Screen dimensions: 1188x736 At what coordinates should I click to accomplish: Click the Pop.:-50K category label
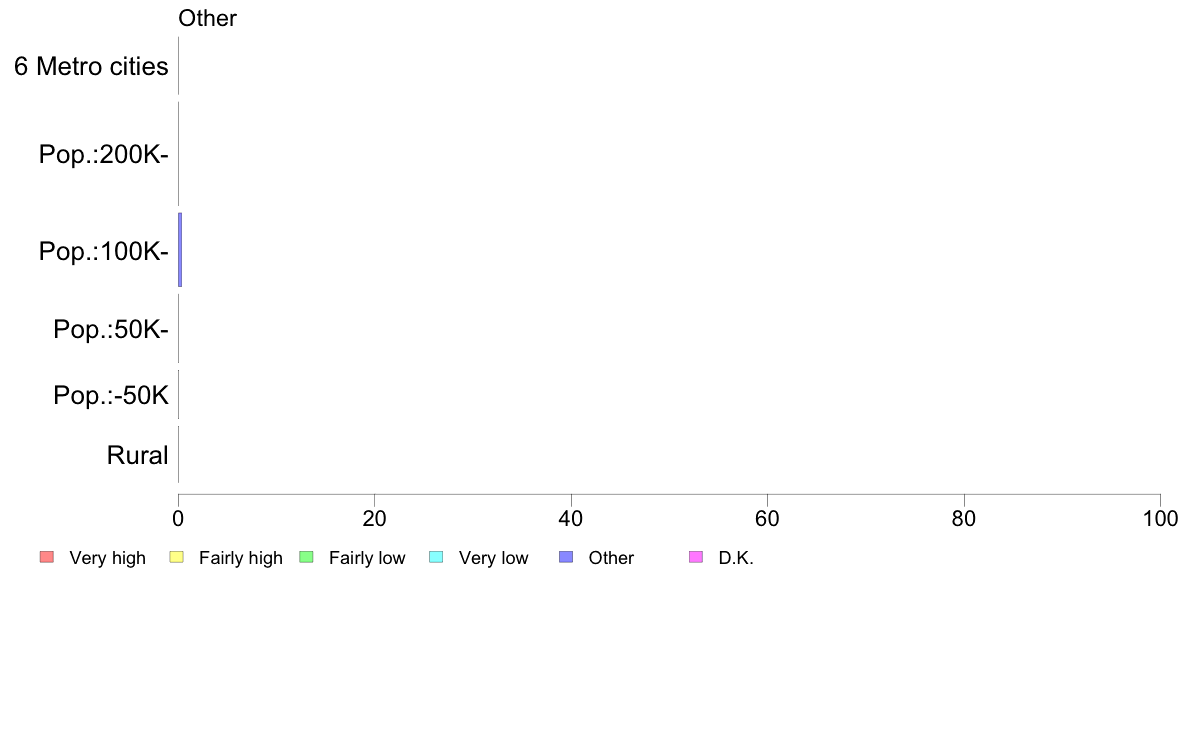tap(111, 395)
